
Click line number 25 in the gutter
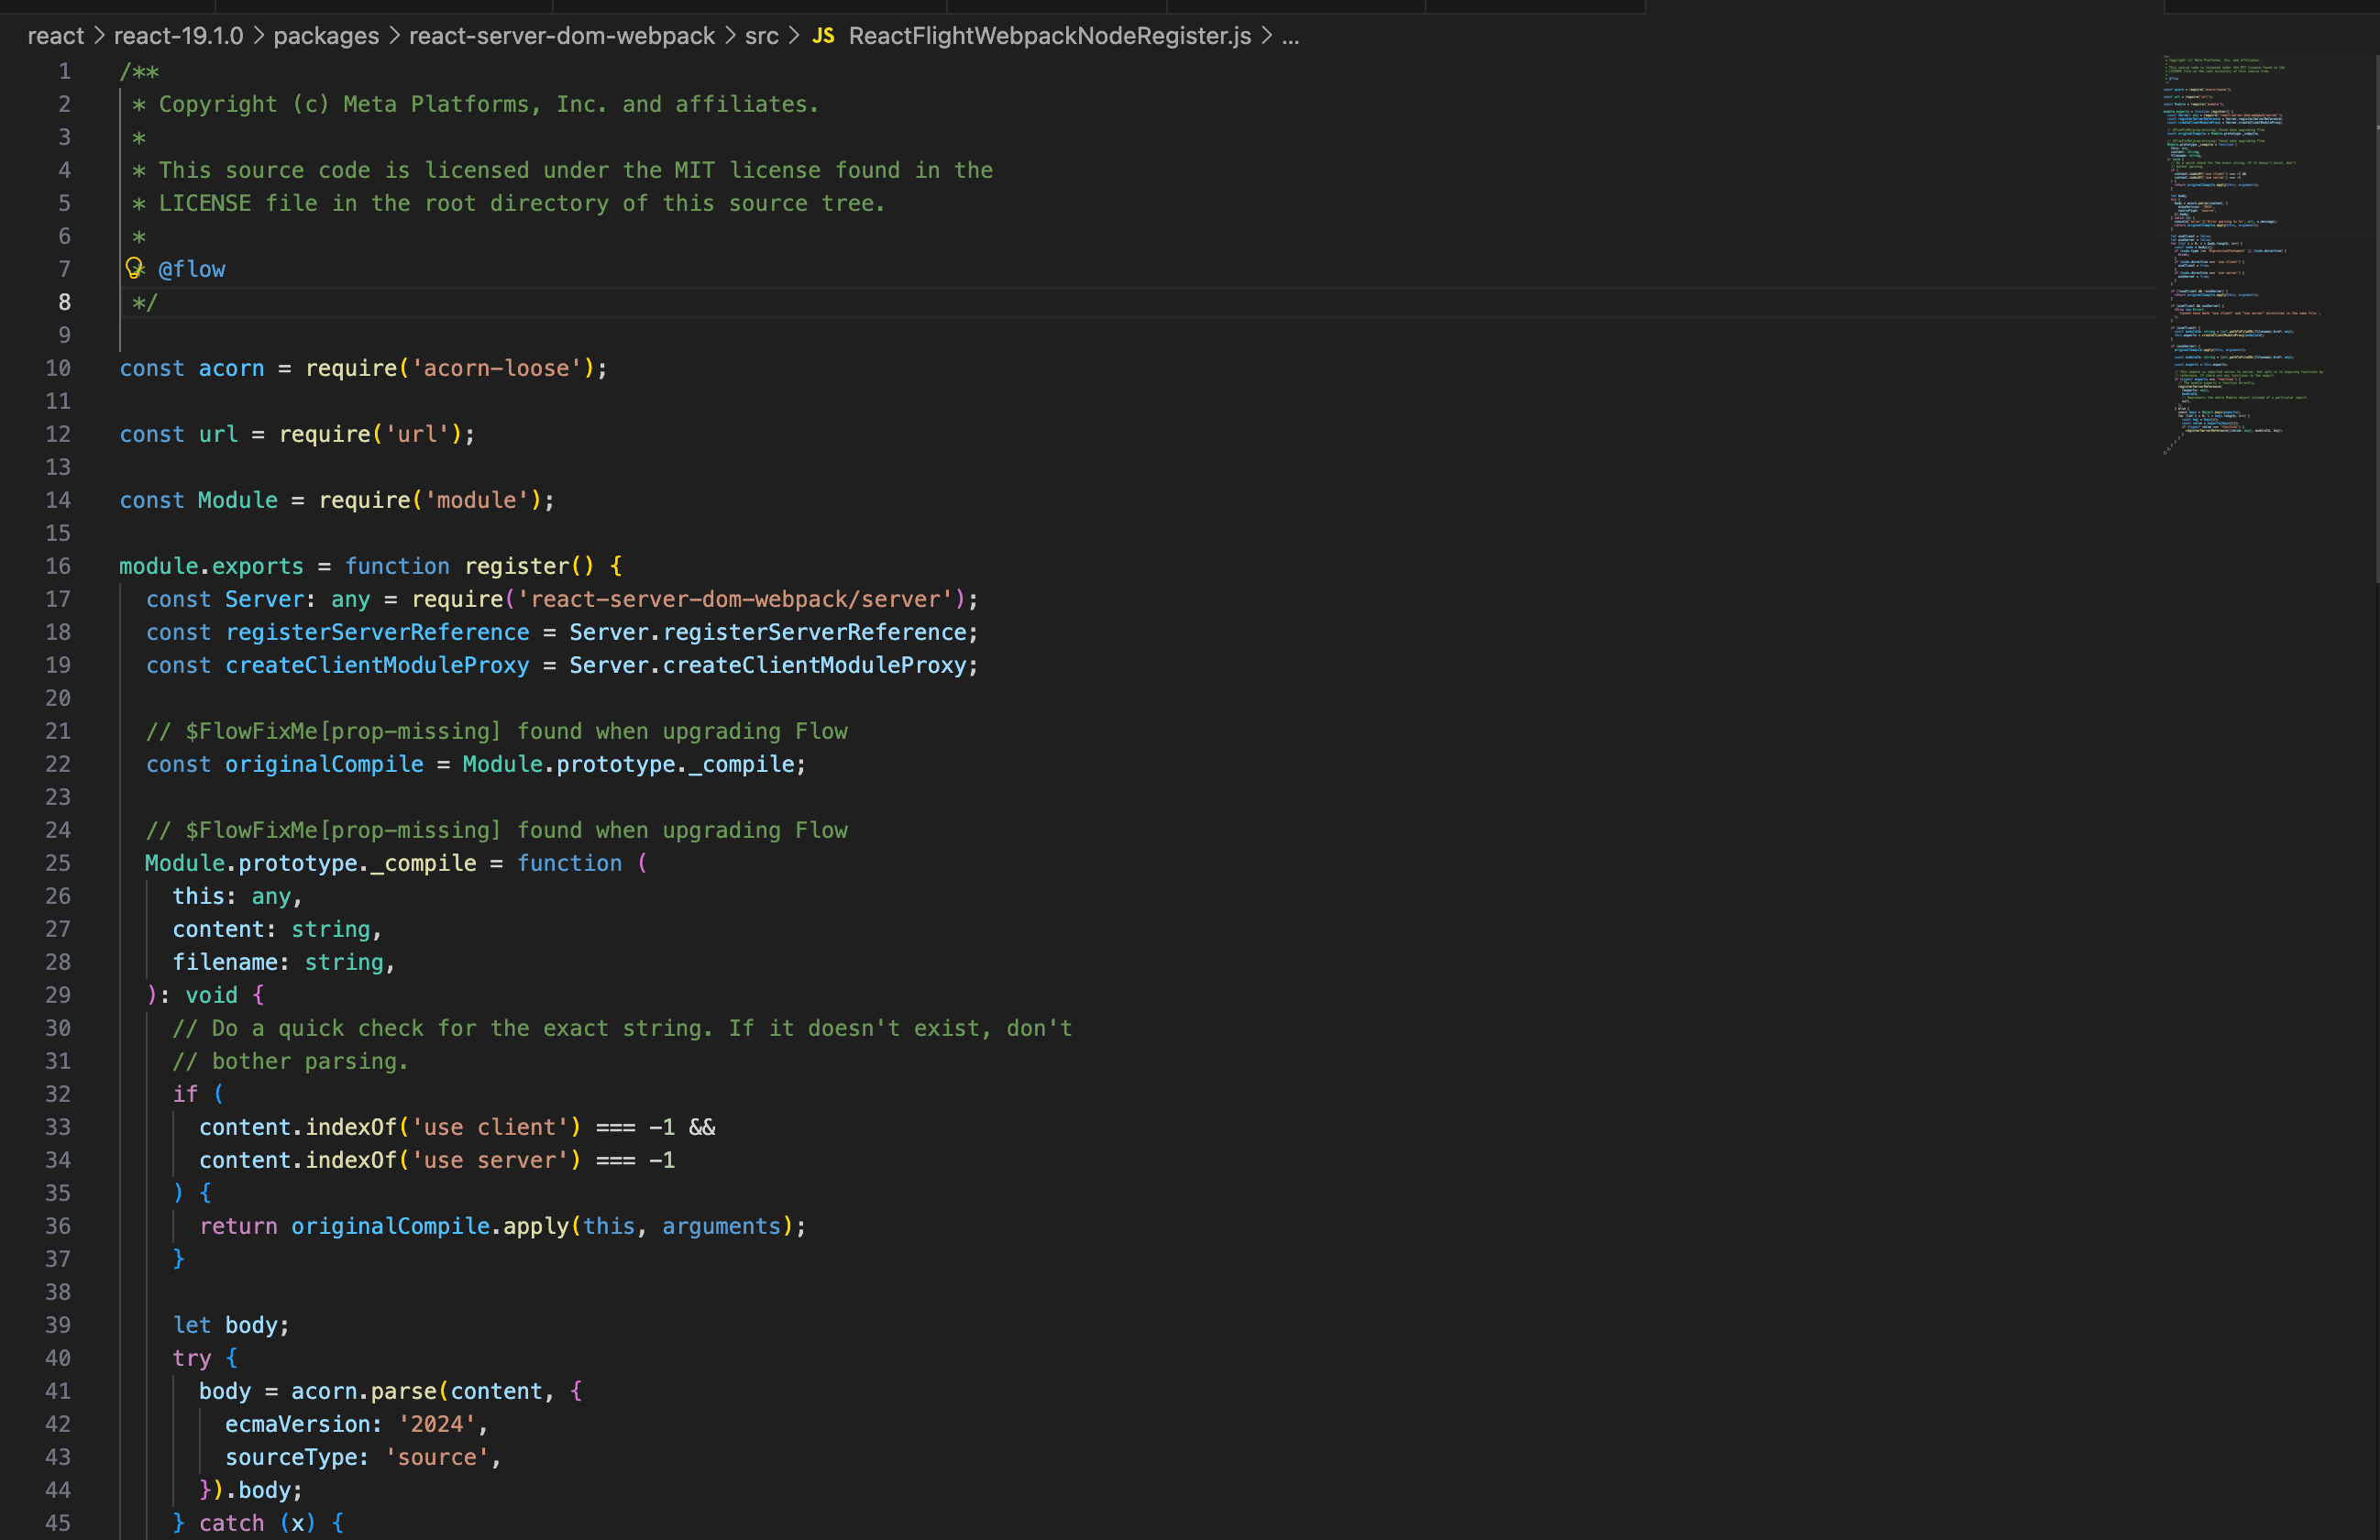coord(58,863)
